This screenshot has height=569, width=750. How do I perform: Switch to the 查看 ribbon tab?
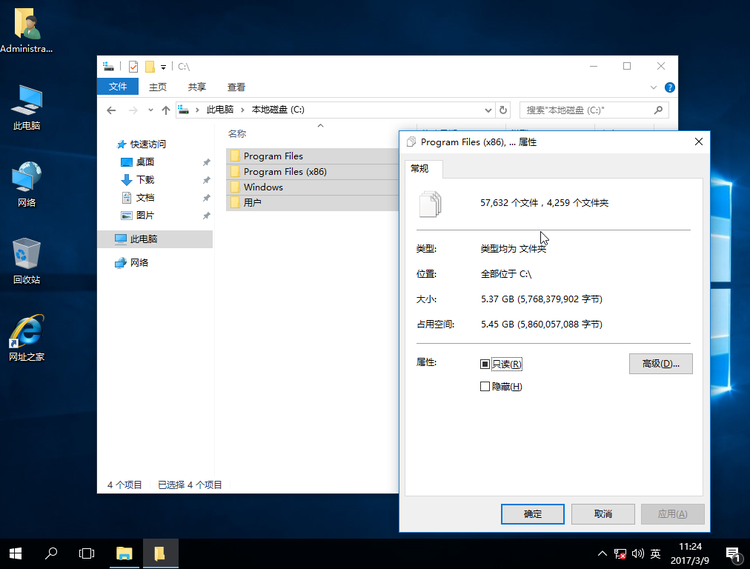click(x=236, y=87)
